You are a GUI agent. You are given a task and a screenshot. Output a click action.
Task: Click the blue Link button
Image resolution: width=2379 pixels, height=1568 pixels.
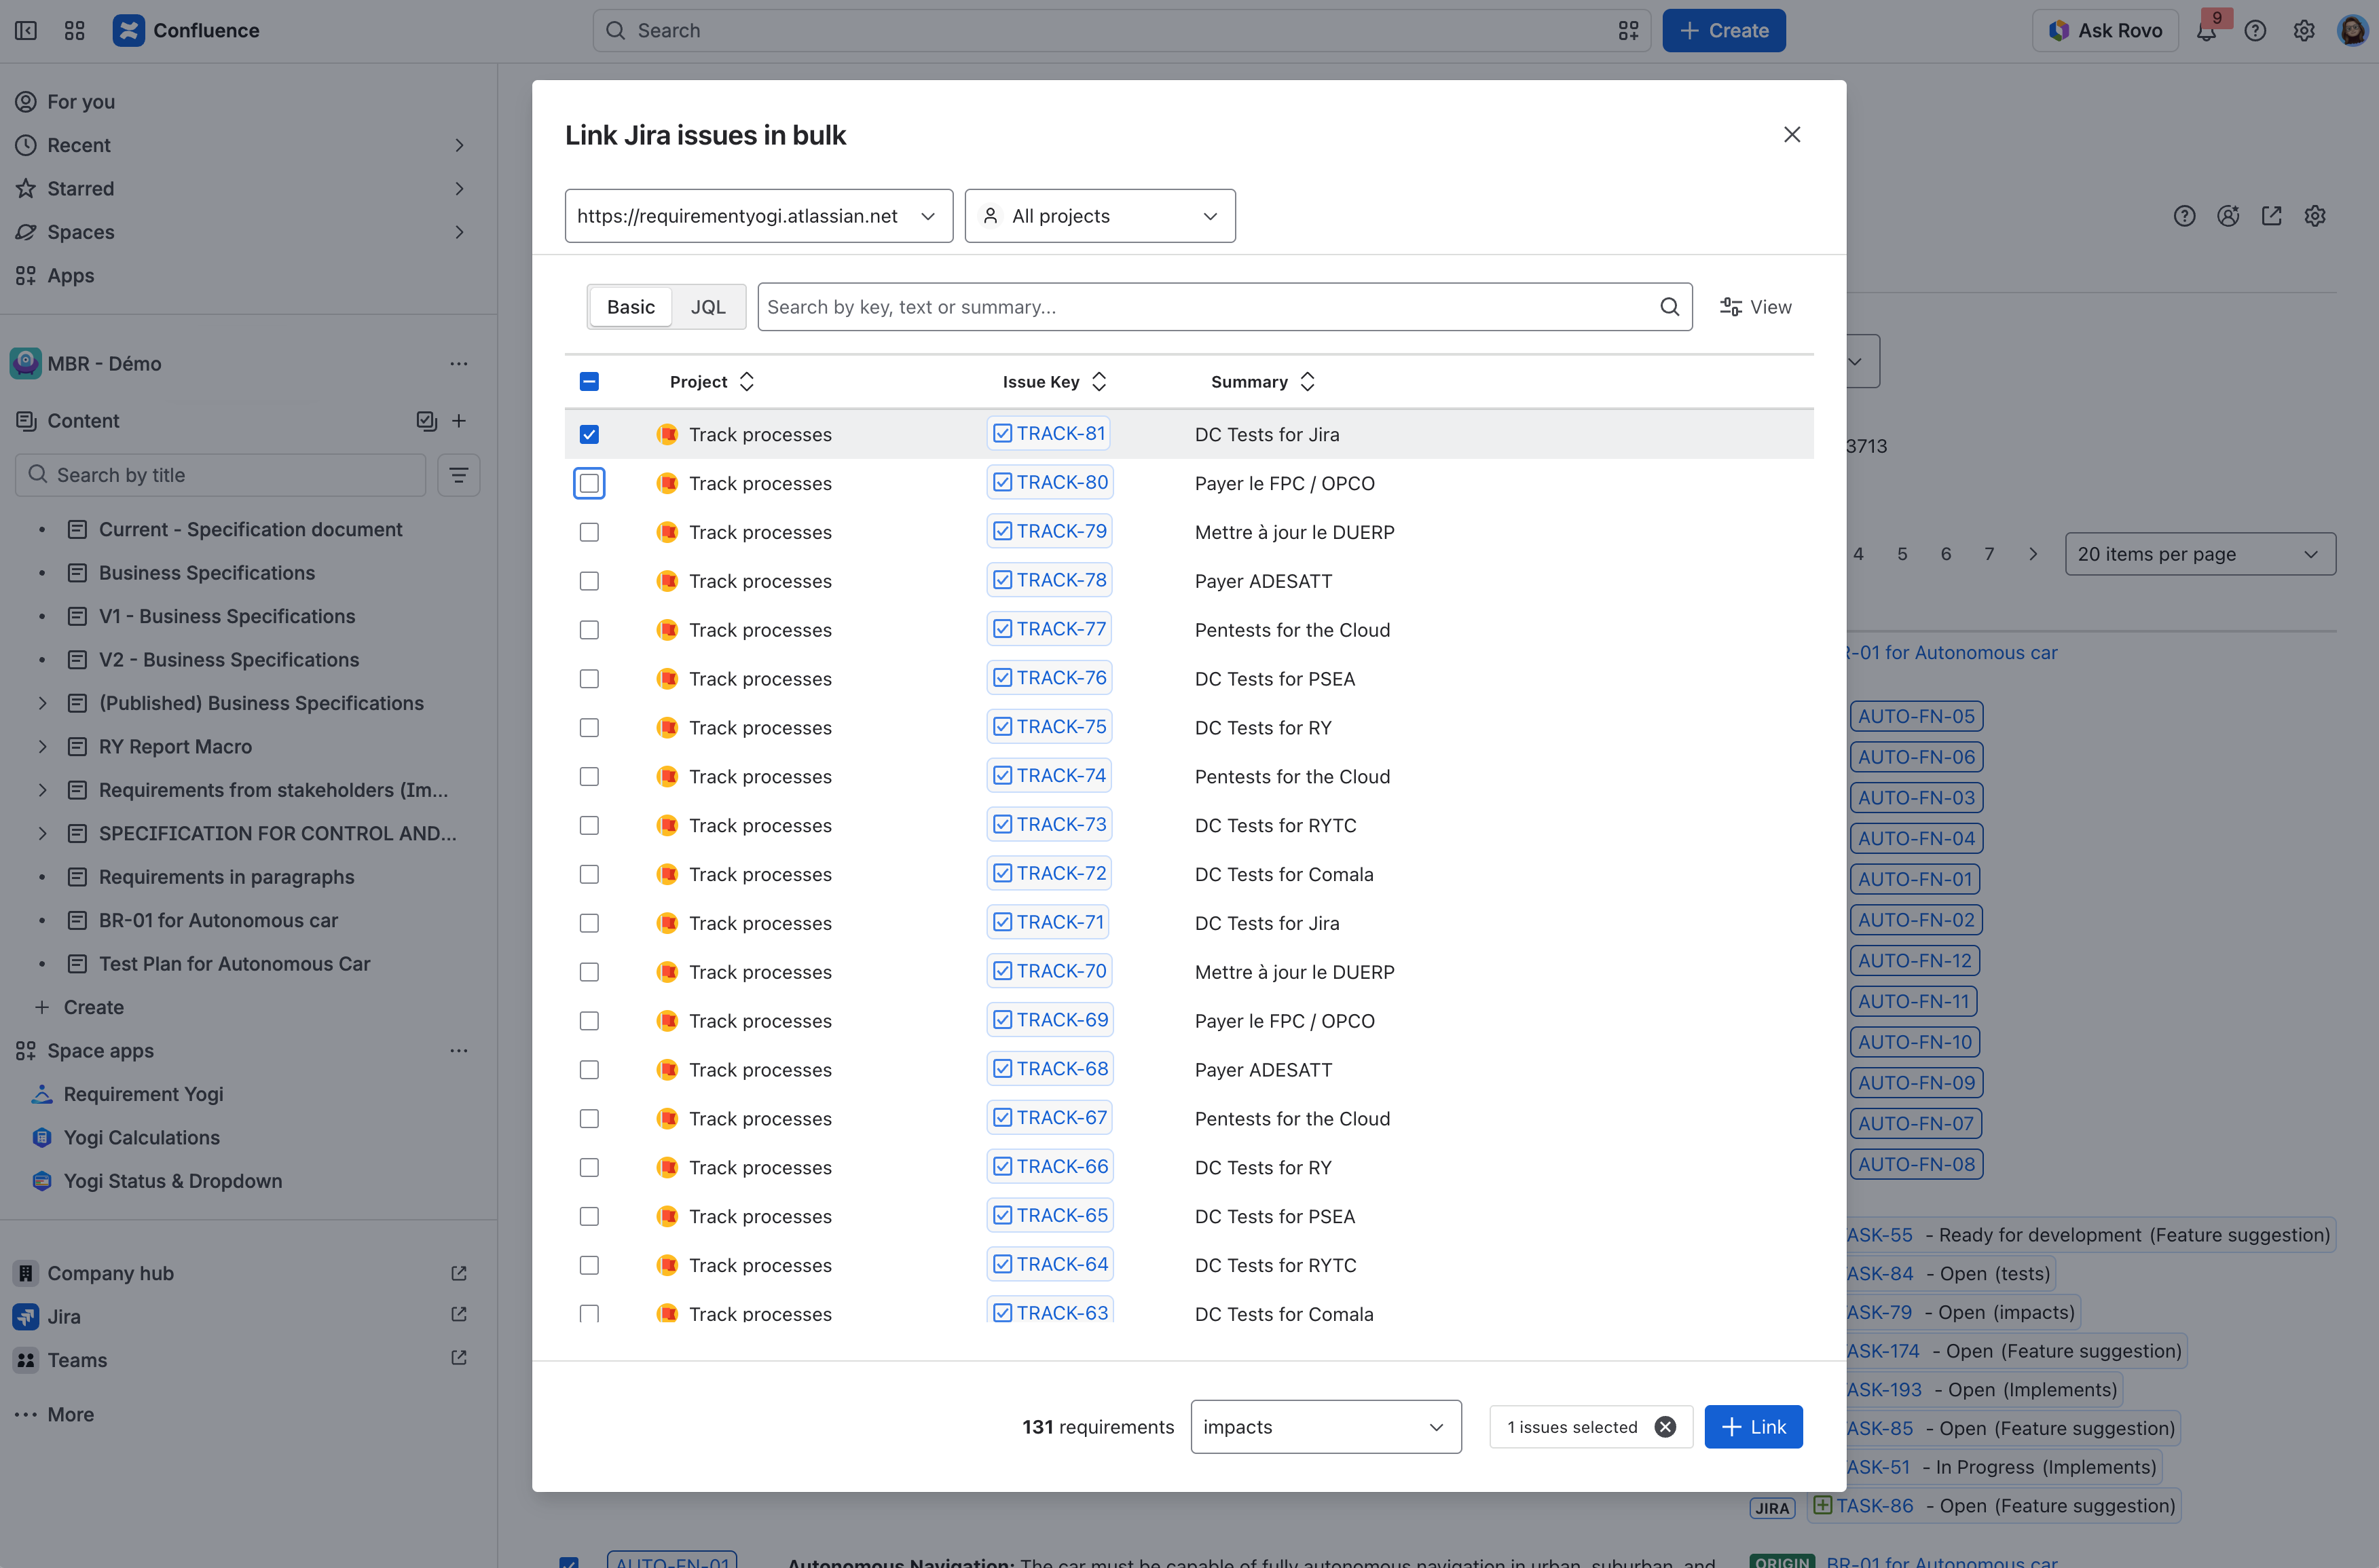pos(1754,1427)
